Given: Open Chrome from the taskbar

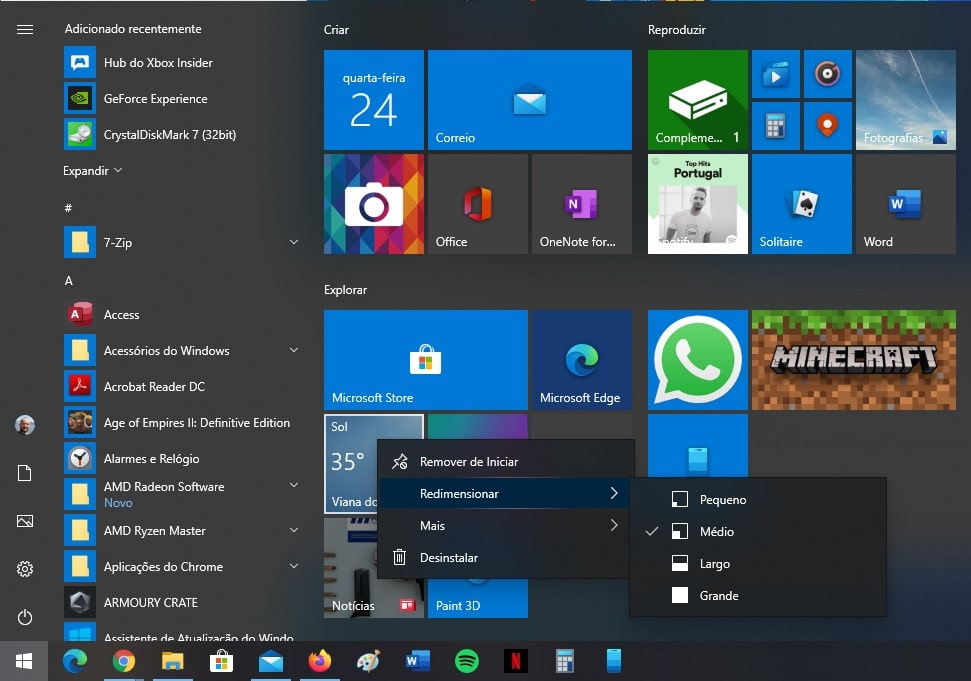Looking at the screenshot, I should [124, 661].
